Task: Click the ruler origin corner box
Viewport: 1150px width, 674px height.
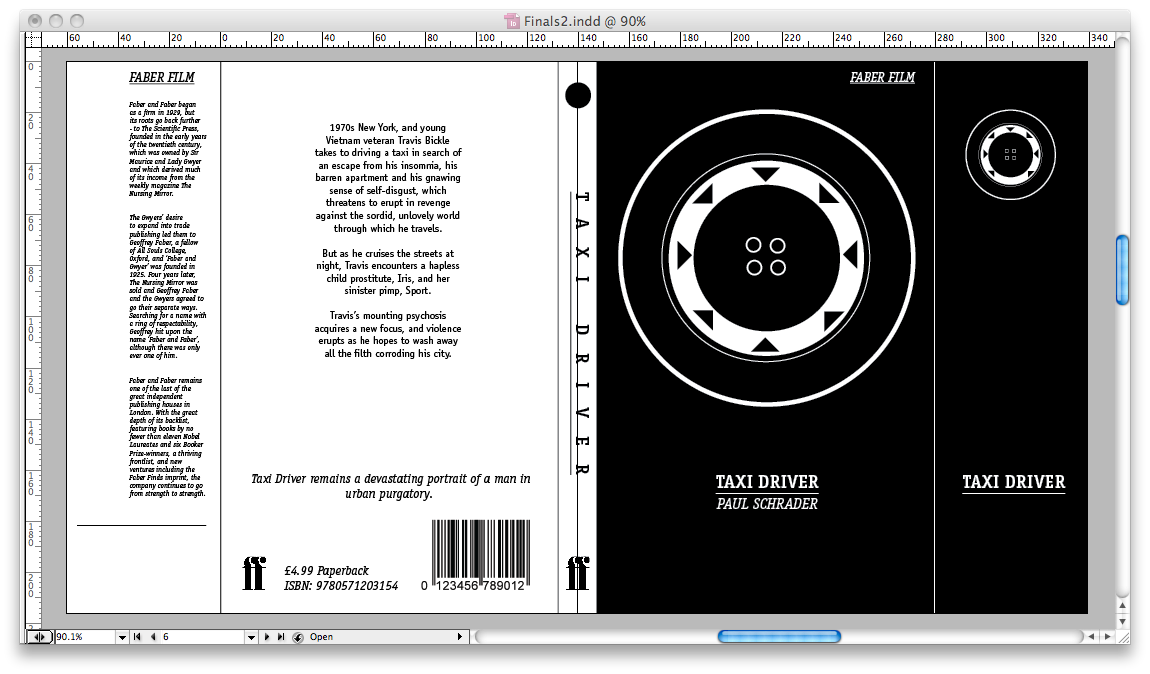Action: (x=33, y=40)
